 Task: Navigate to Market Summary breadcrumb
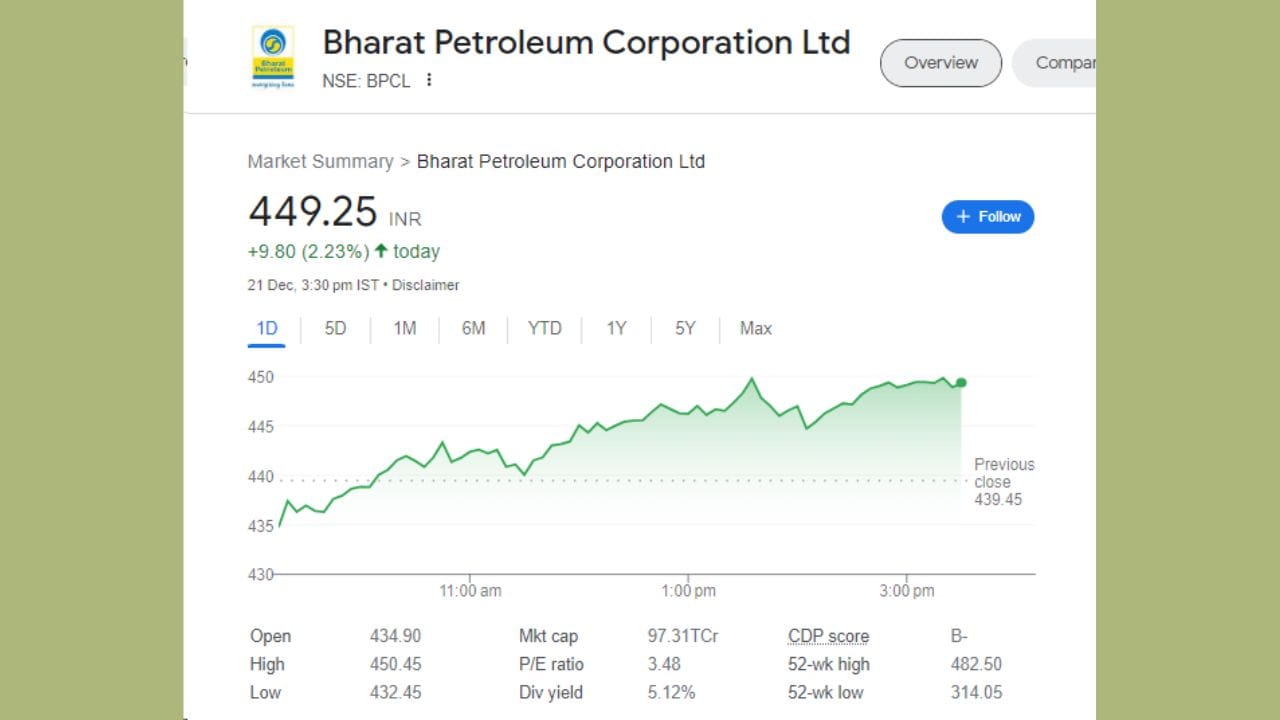click(x=320, y=161)
